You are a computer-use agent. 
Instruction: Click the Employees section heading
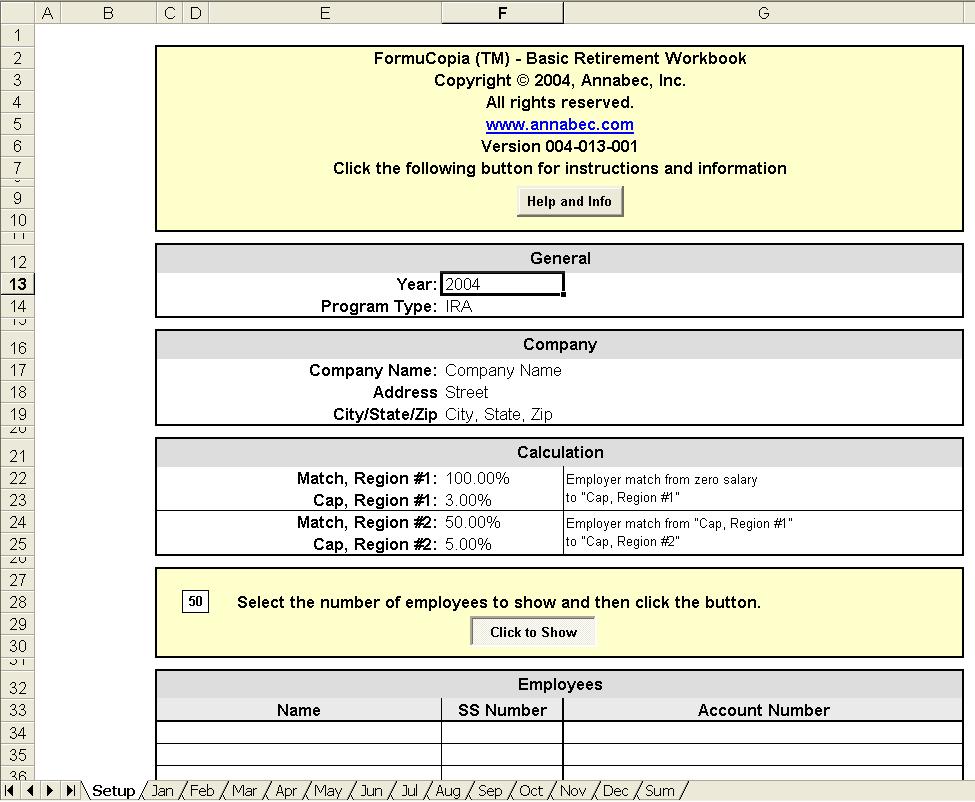560,684
